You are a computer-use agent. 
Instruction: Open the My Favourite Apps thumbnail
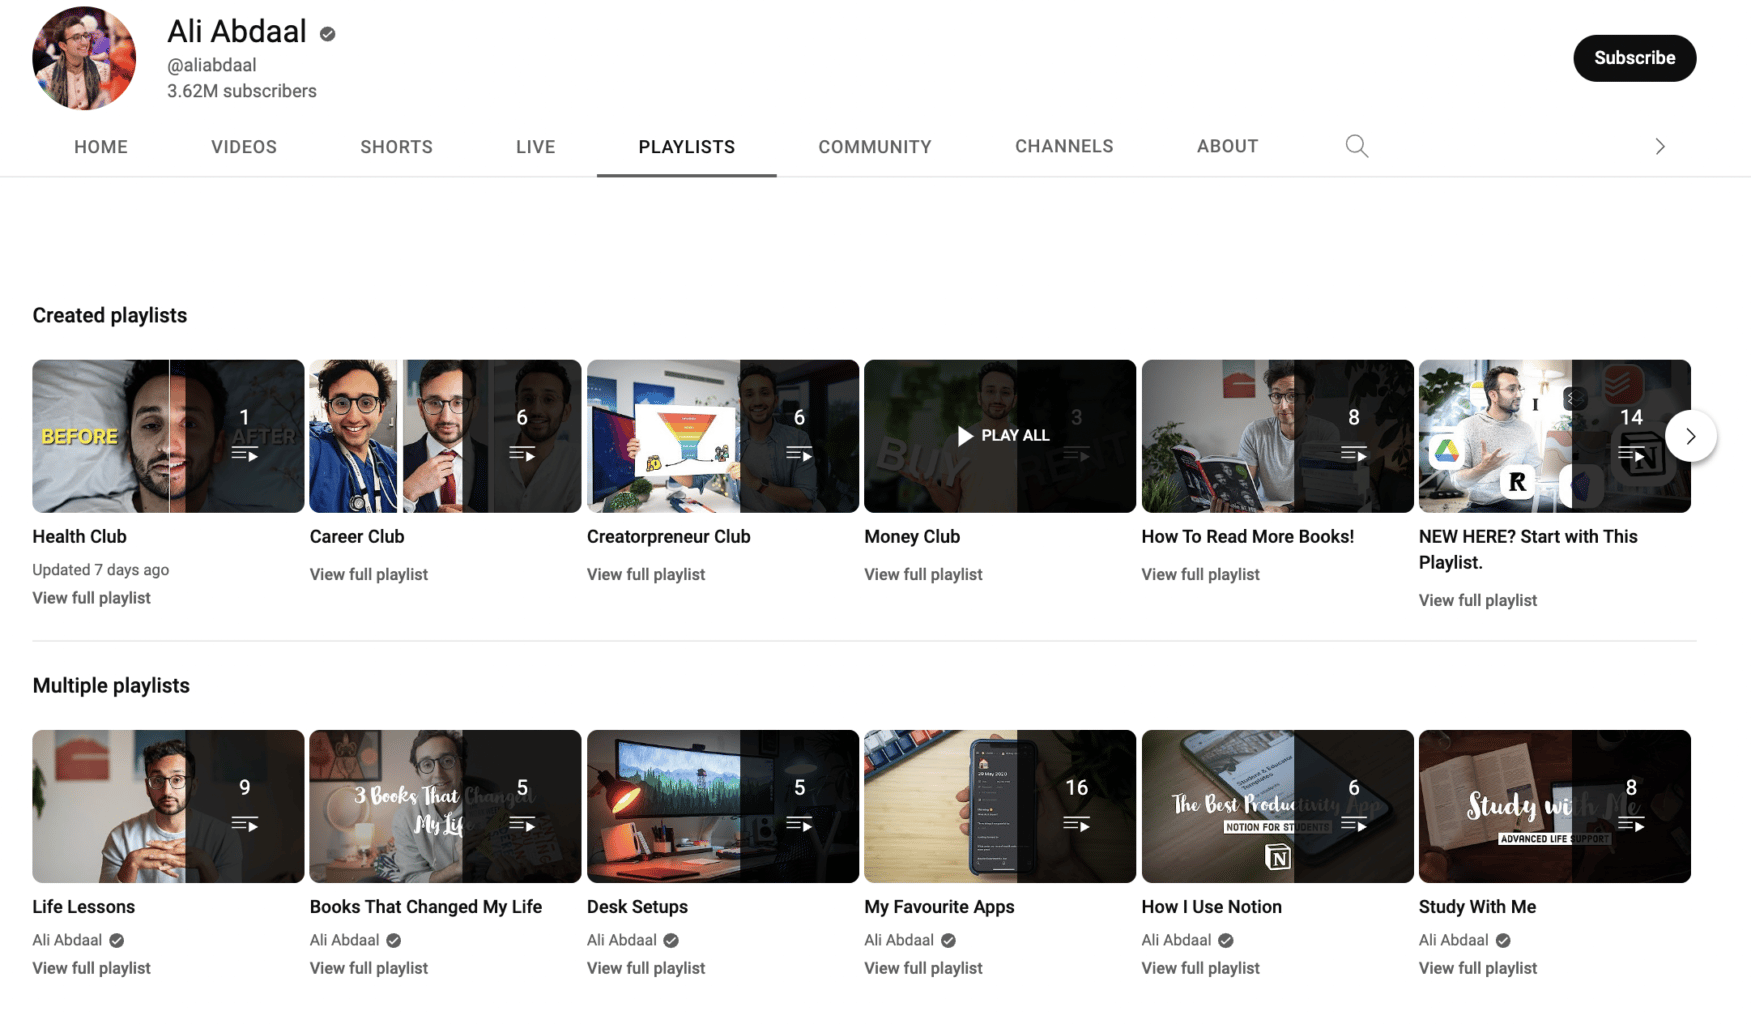tap(1000, 806)
